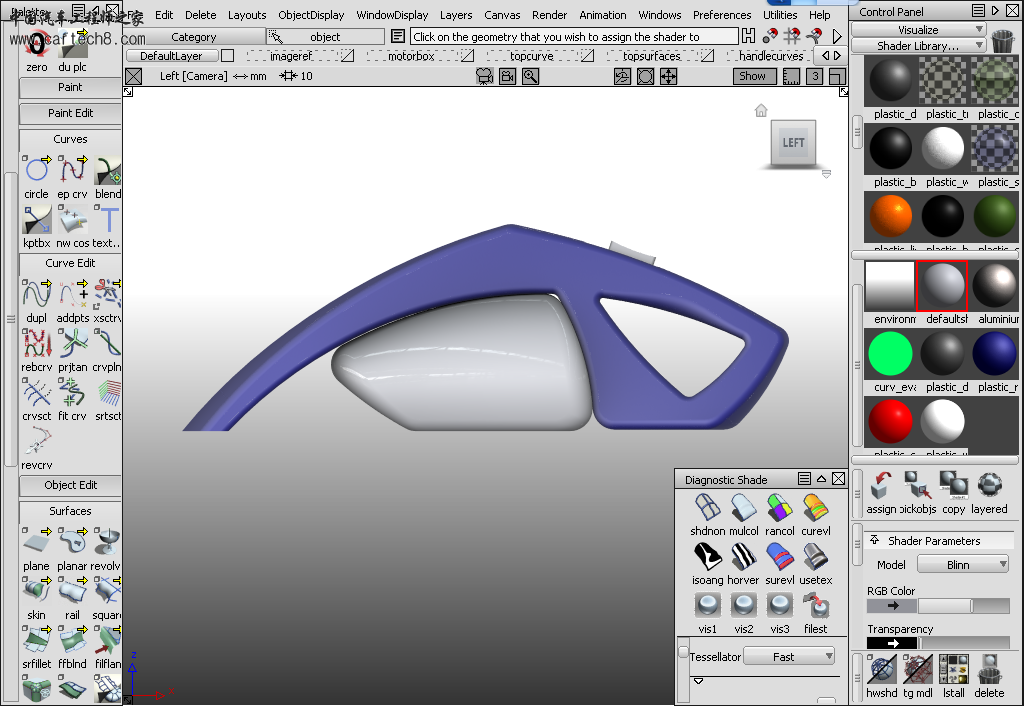This screenshot has height=706, width=1024.
Task: Choose the addpts curve edit tool
Action: pyautogui.click(x=72, y=295)
